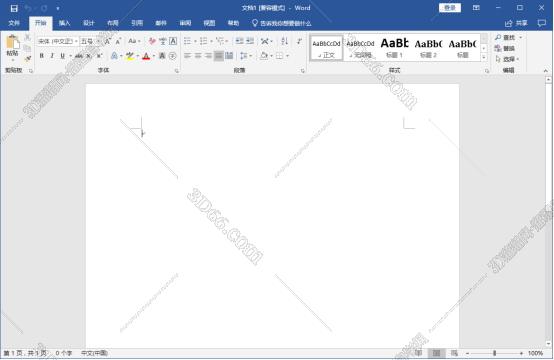The image size is (554, 360).
Task: Save the document from the Quick Access toolbar
Action: click(x=14, y=8)
